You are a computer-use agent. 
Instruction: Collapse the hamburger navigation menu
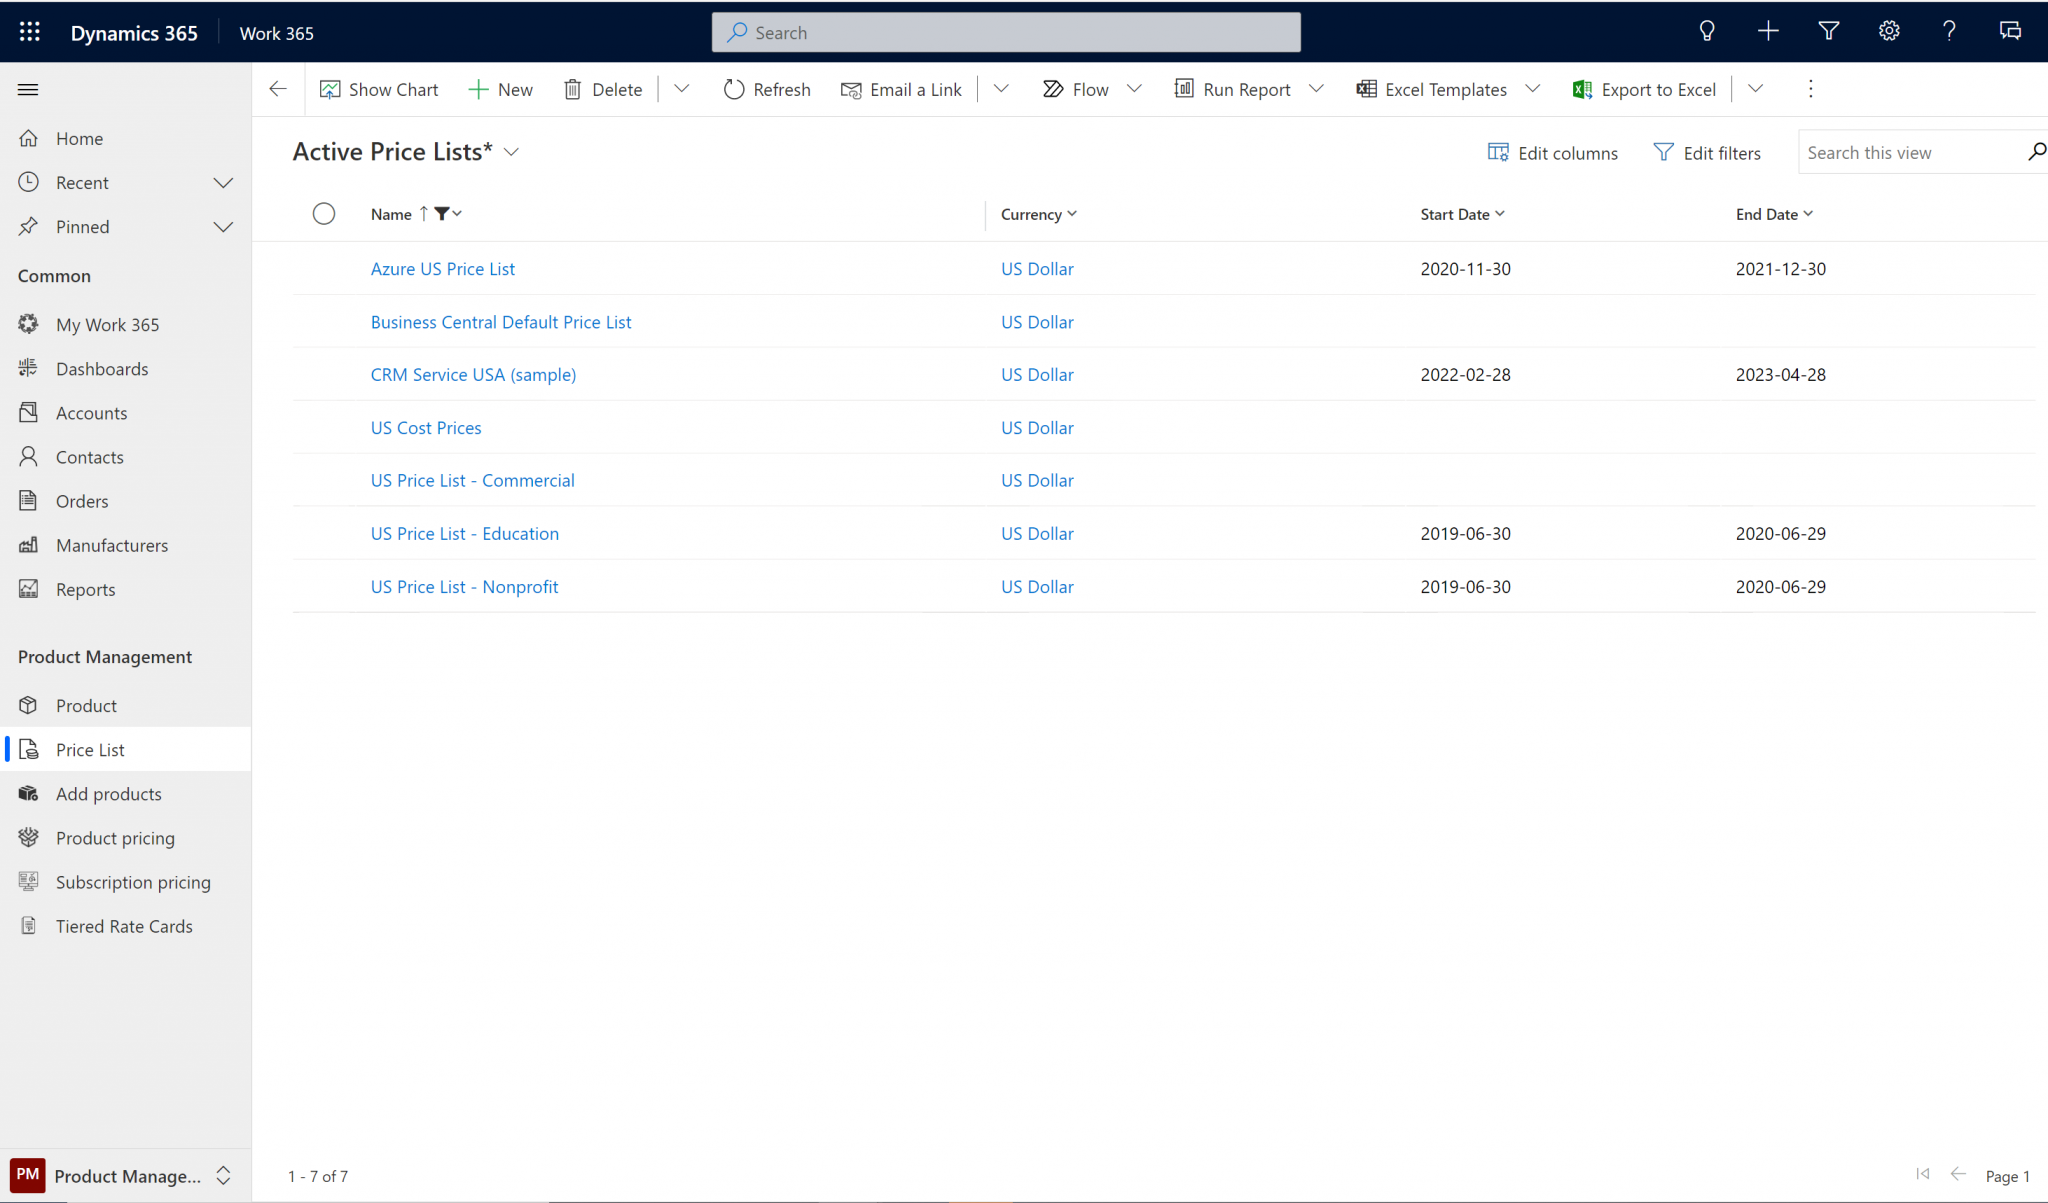(28, 90)
